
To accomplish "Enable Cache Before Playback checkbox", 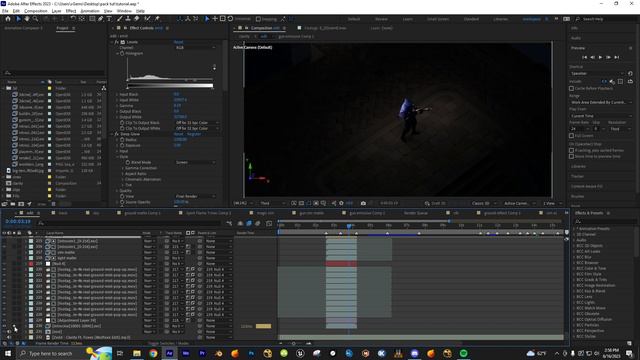I will [x=571, y=88].
